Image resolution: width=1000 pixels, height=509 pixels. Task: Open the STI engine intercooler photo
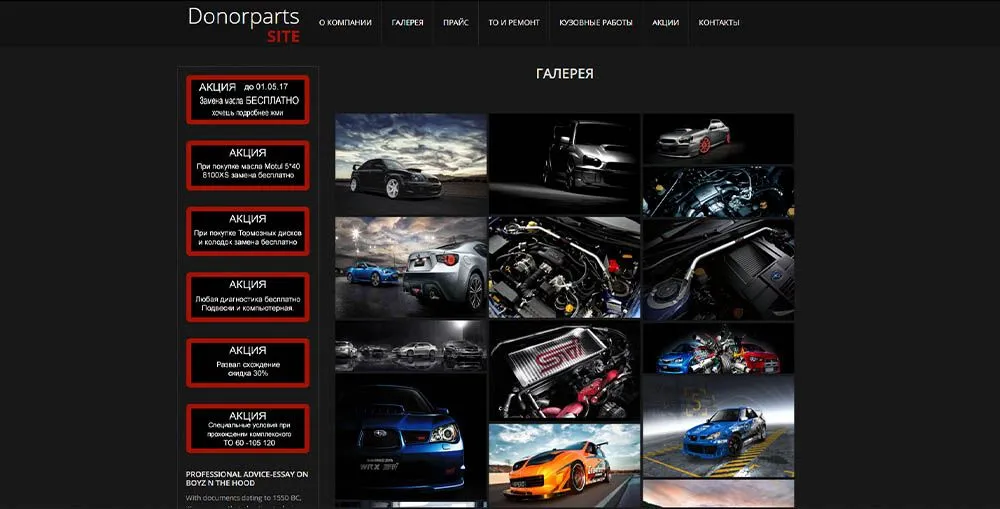(x=564, y=371)
